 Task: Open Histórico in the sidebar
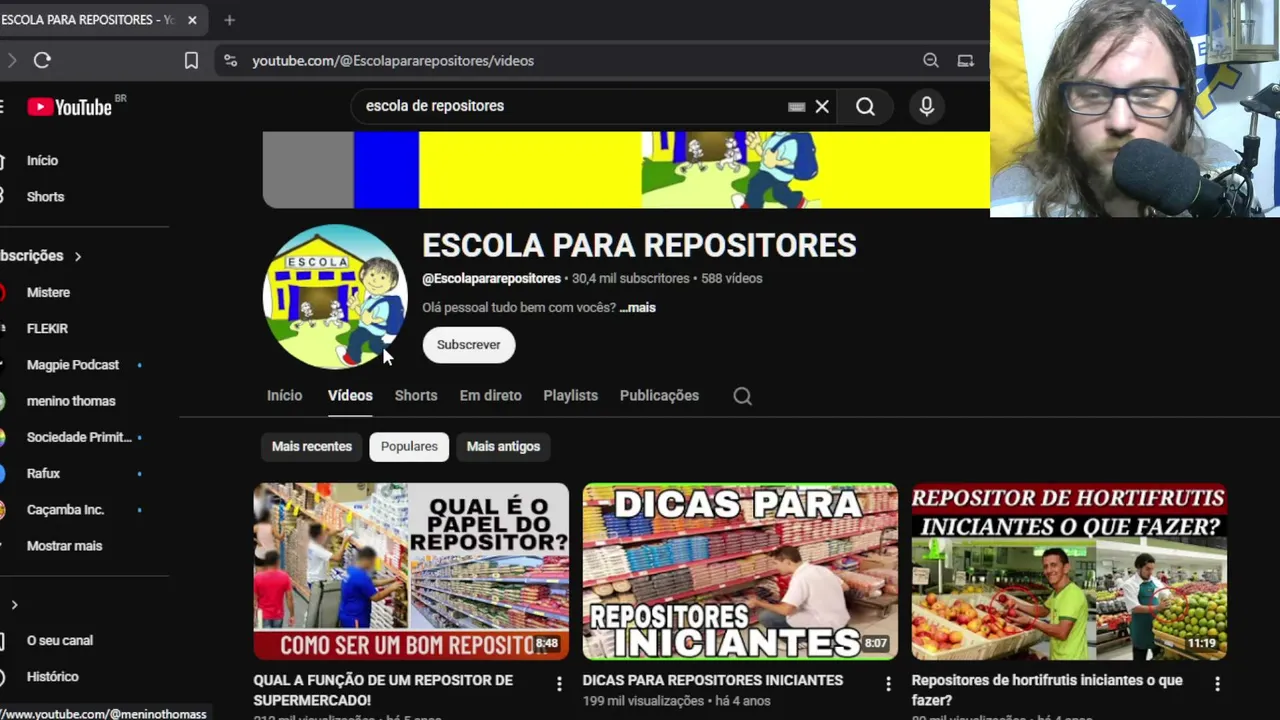pyautogui.click(x=52, y=677)
